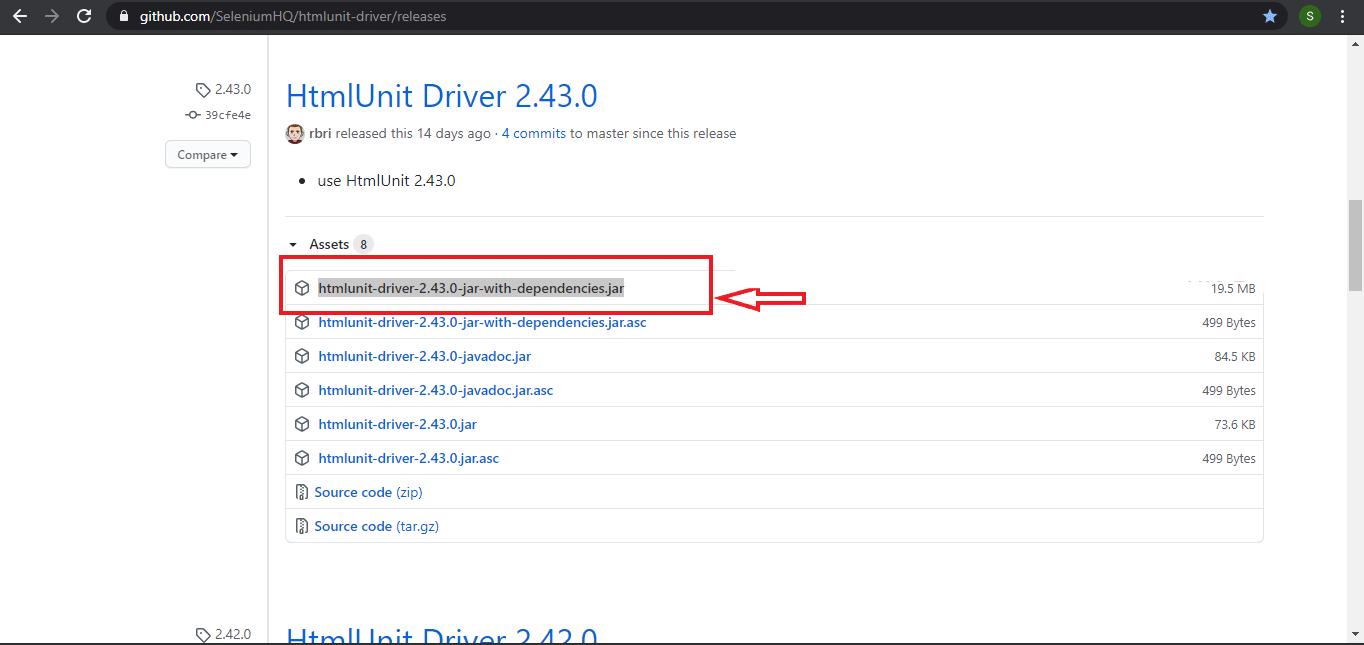Click the Assets count badge 8

coord(364,244)
